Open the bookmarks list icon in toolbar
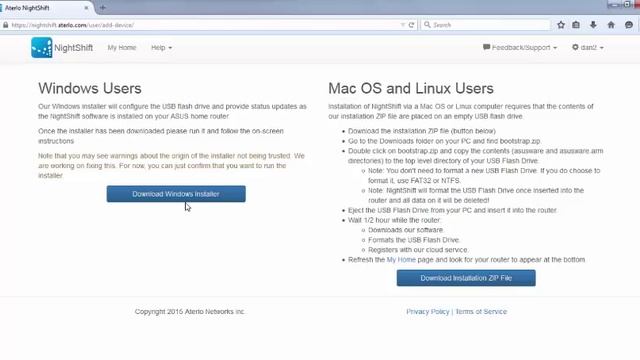640x360 pixels. tap(576, 25)
